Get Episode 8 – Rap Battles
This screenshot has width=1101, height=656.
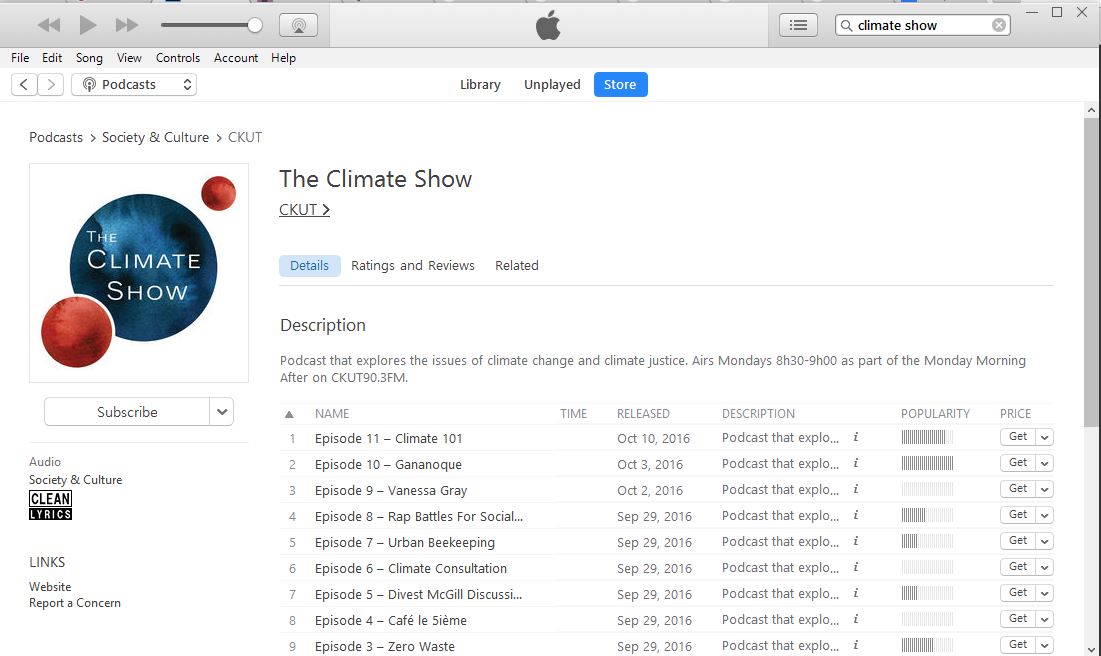(1017, 515)
